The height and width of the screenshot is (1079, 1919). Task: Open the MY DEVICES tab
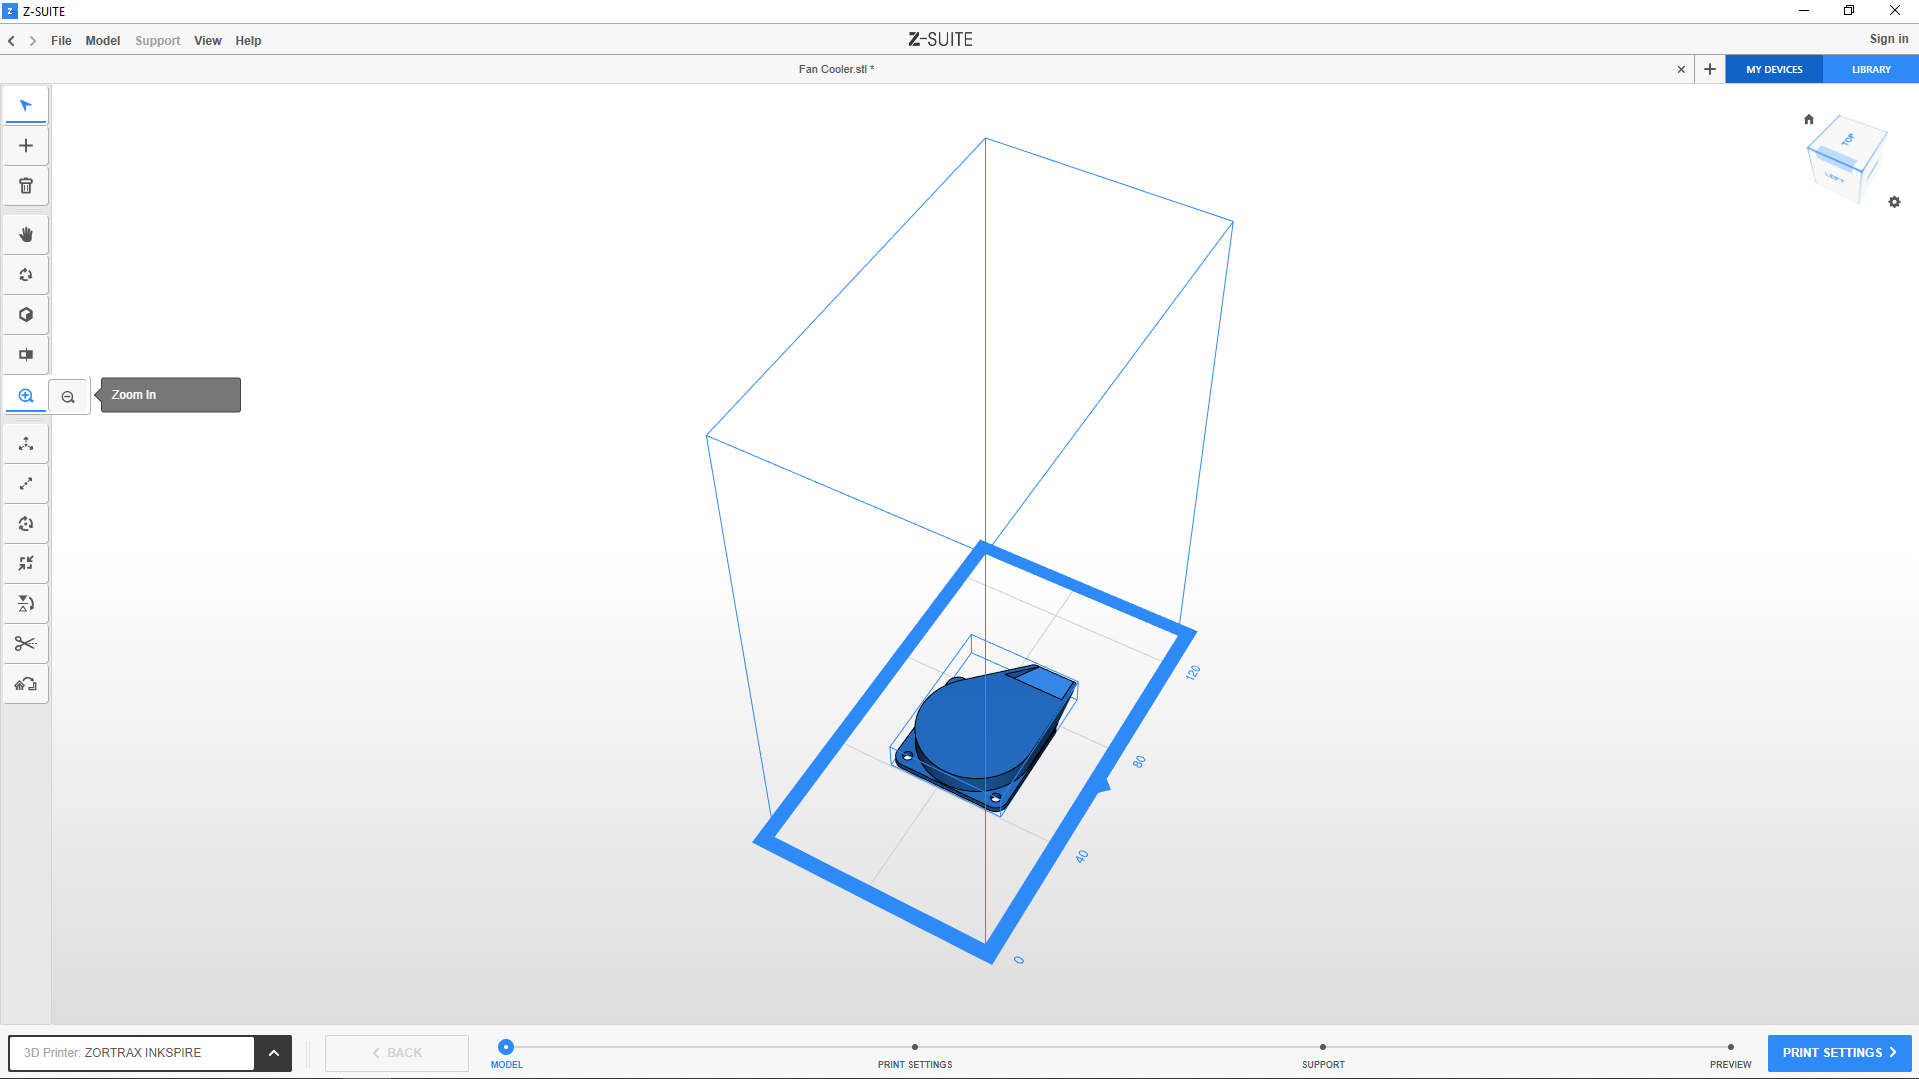[x=1774, y=70]
